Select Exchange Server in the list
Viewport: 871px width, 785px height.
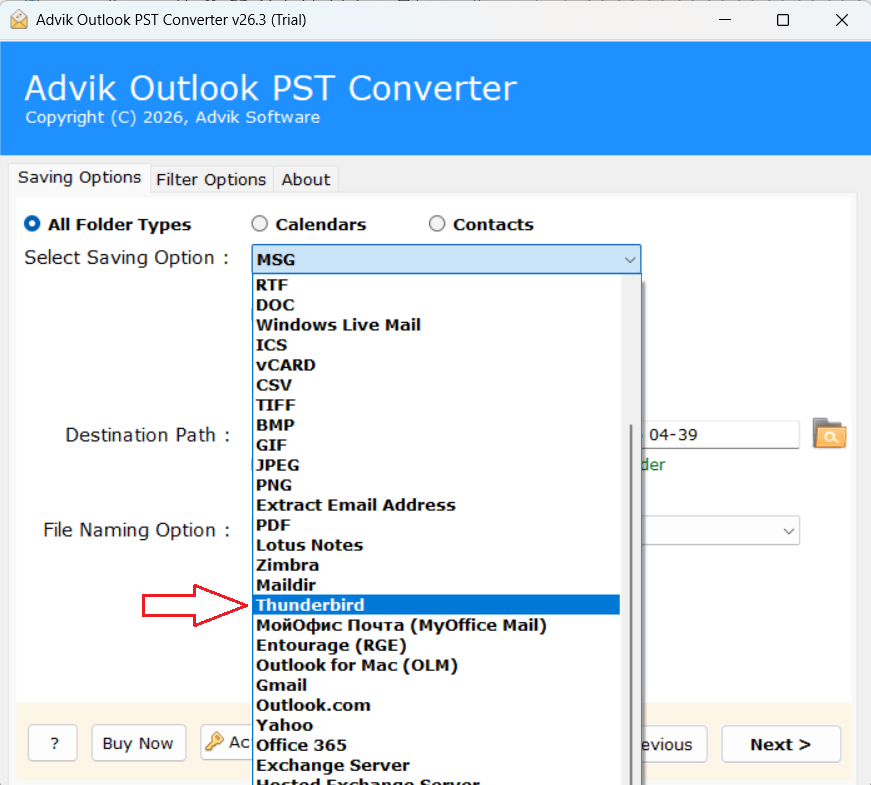tap(437, 765)
